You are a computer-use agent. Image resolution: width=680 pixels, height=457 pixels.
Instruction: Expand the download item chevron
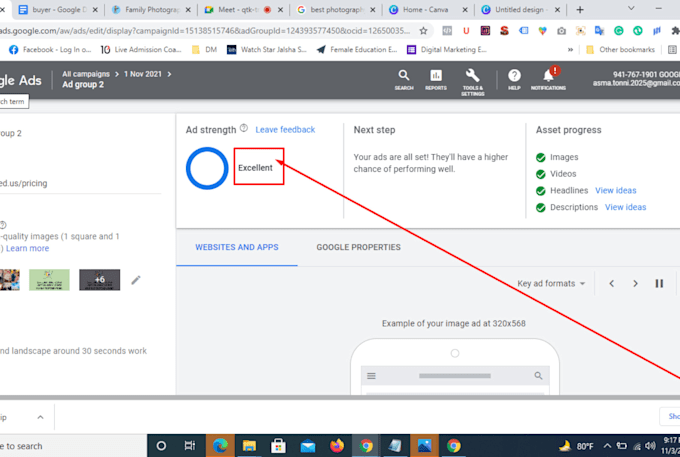(40, 417)
